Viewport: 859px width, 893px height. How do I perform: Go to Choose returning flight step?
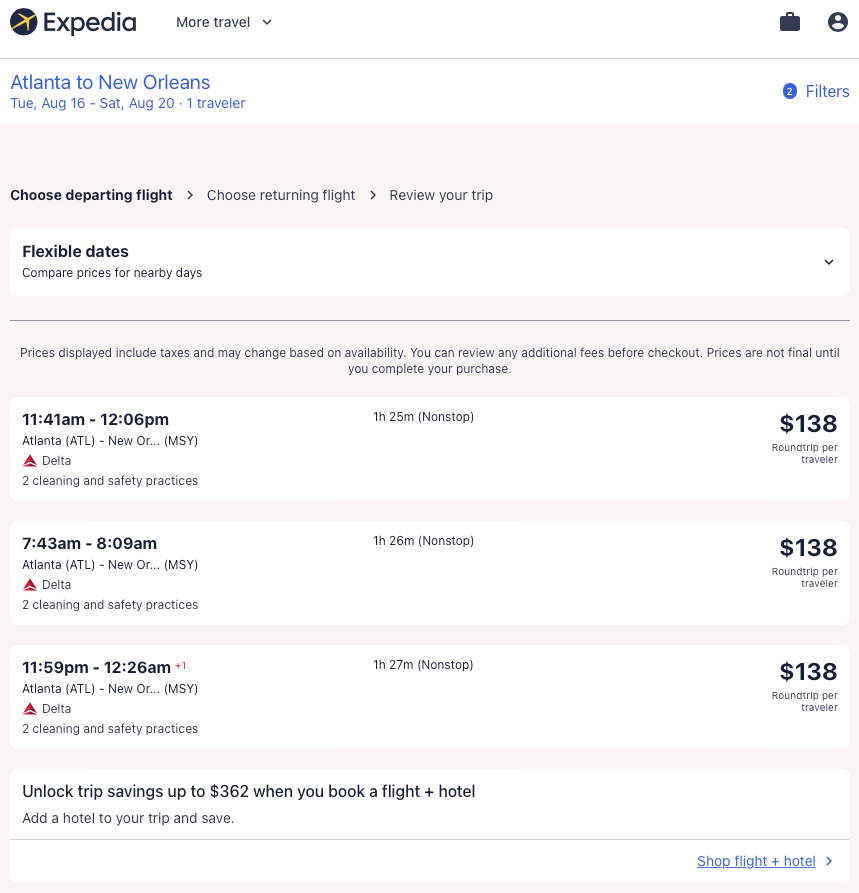(x=281, y=195)
